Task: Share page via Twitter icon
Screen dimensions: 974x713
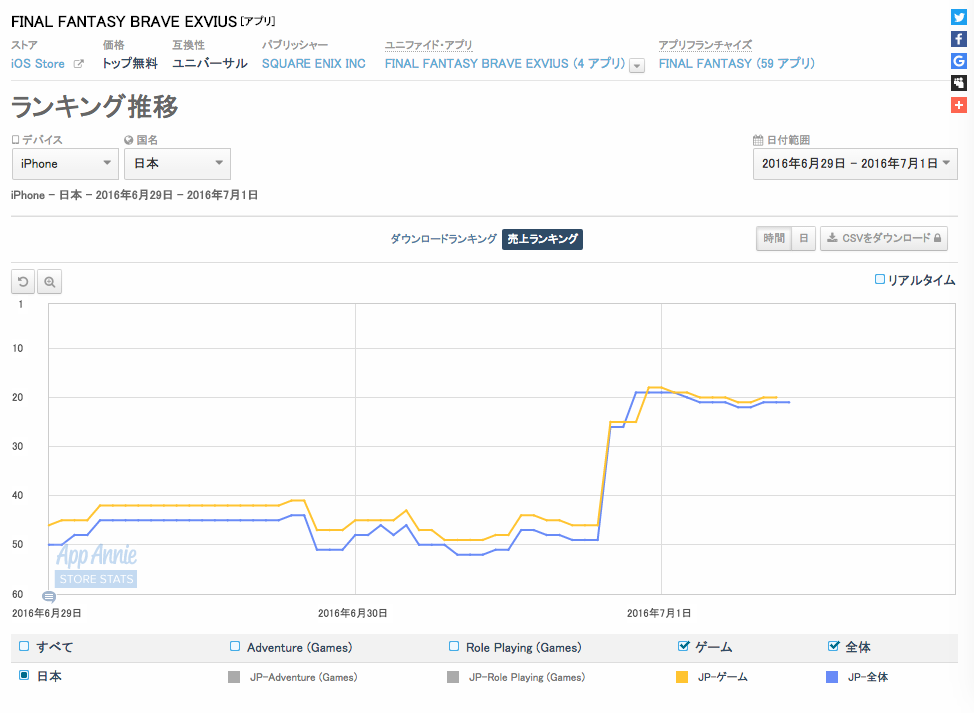Action: click(x=958, y=17)
